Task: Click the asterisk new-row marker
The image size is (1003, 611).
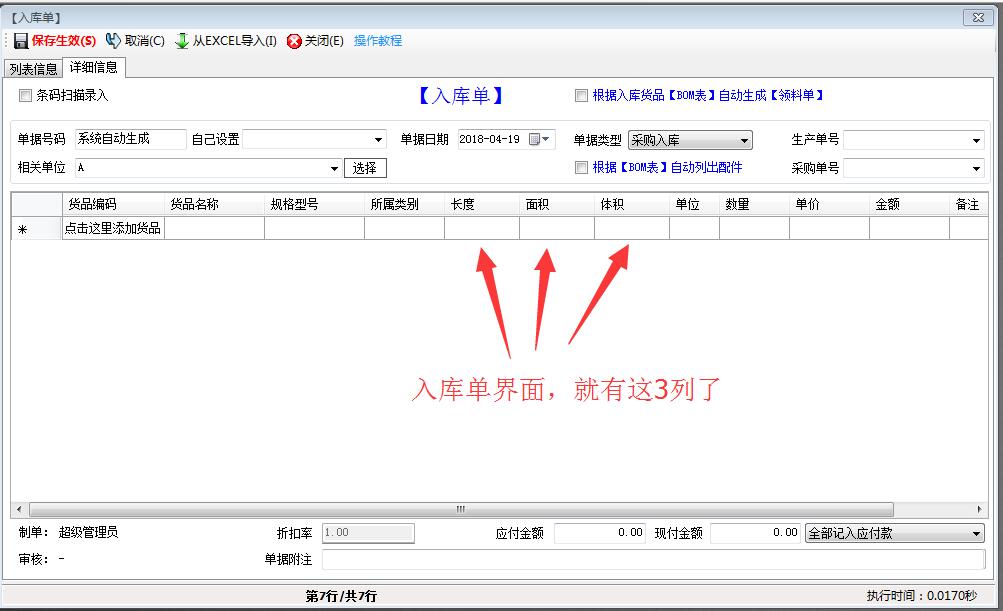Action: pos(22,229)
